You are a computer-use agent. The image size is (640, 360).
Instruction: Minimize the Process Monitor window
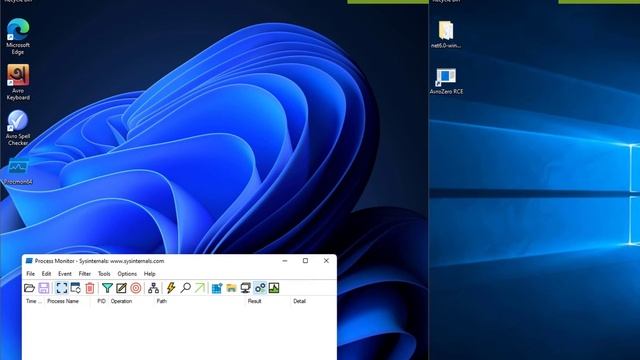[x=285, y=261]
